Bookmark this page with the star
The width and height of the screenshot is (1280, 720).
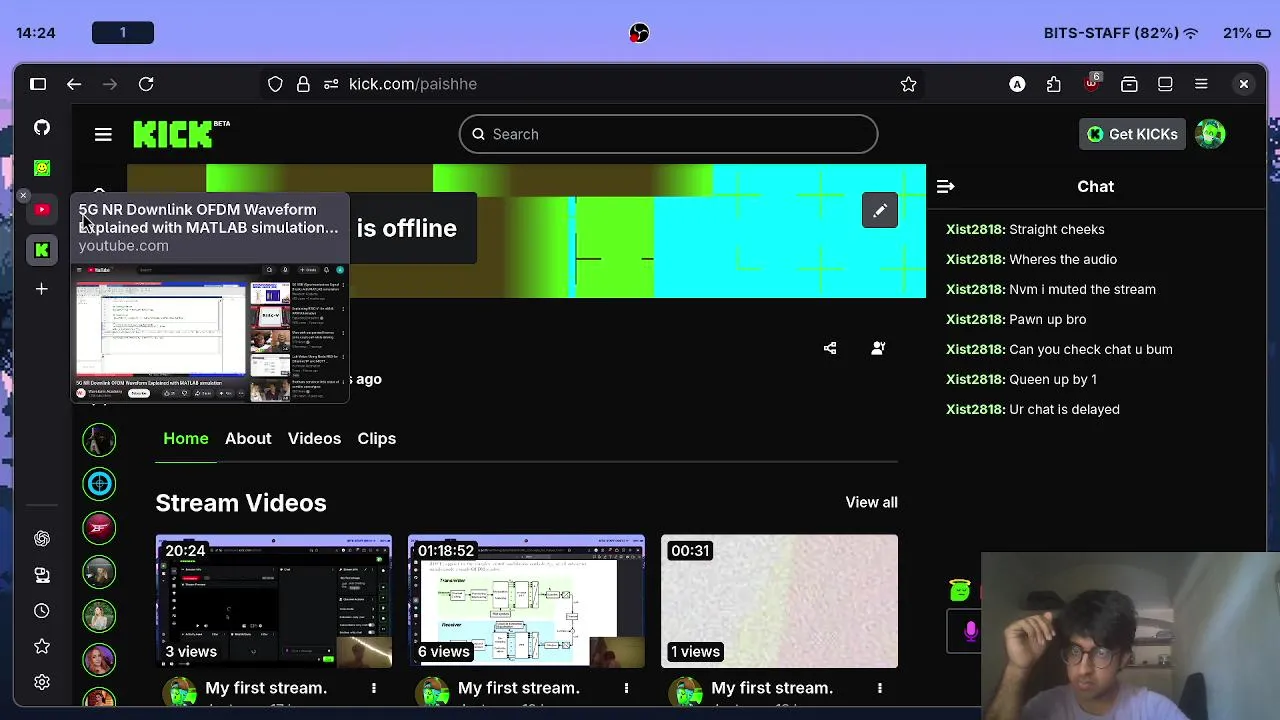pos(908,84)
